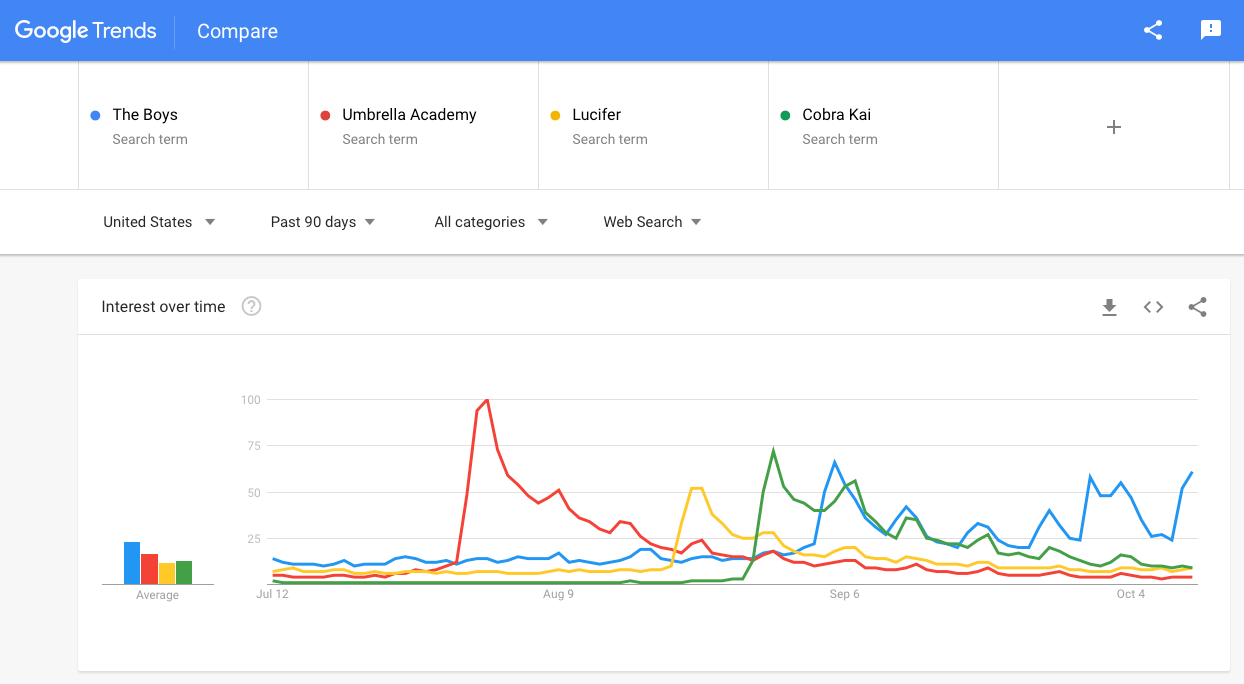Edit the Cobra Kai search term

coord(837,115)
